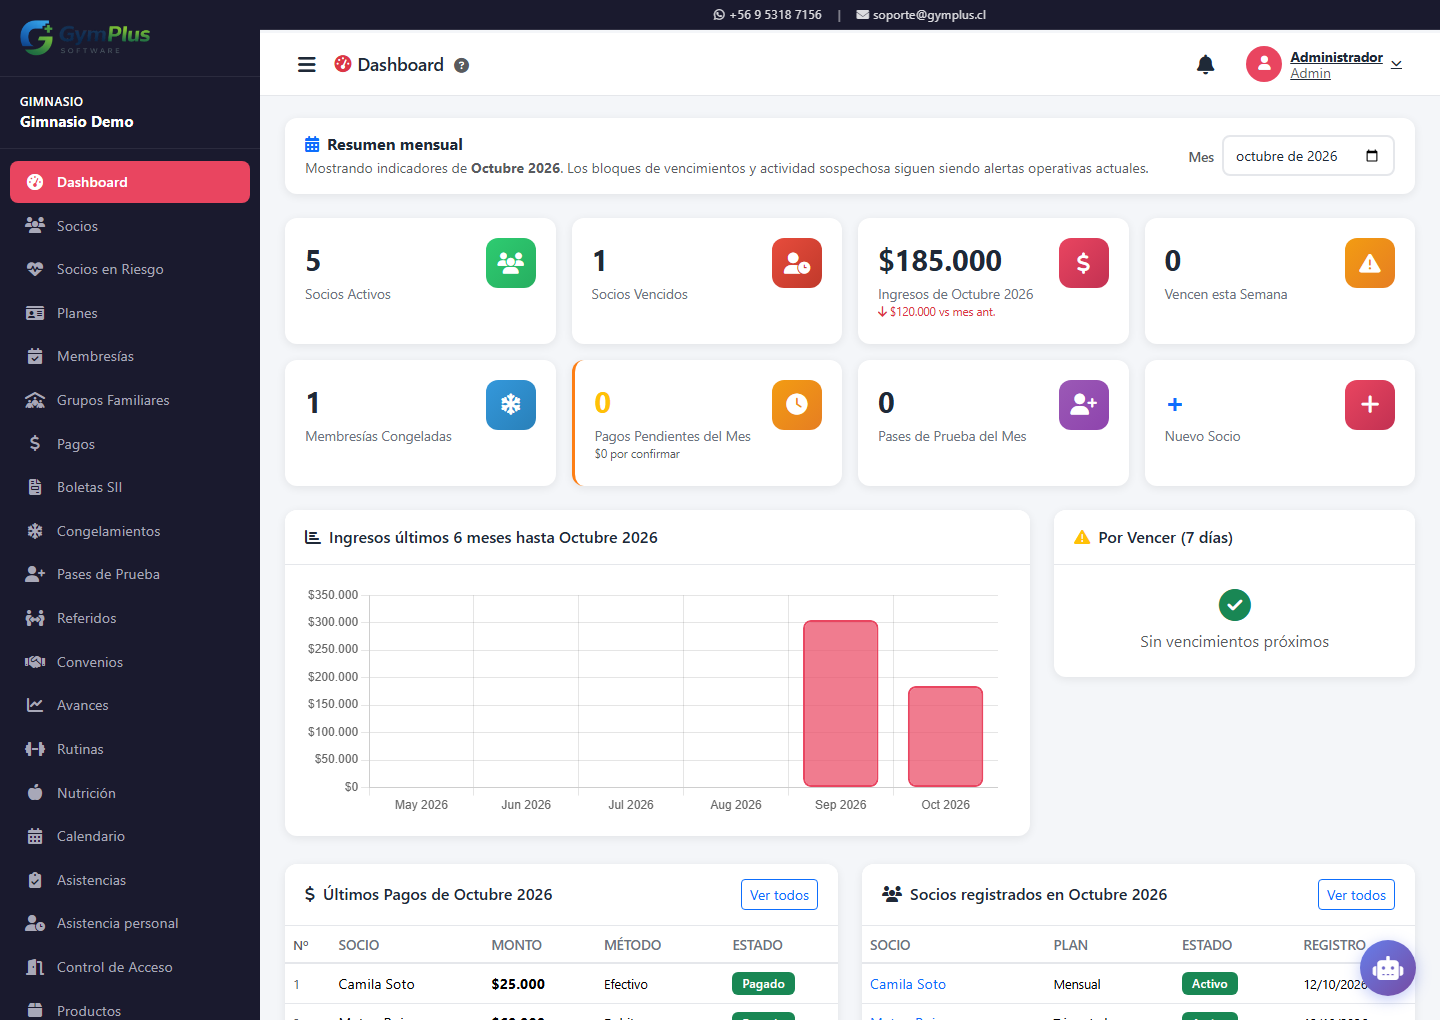1440x1020 pixels.
Task: Open Calendario in the sidebar
Action: tap(130, 836)
